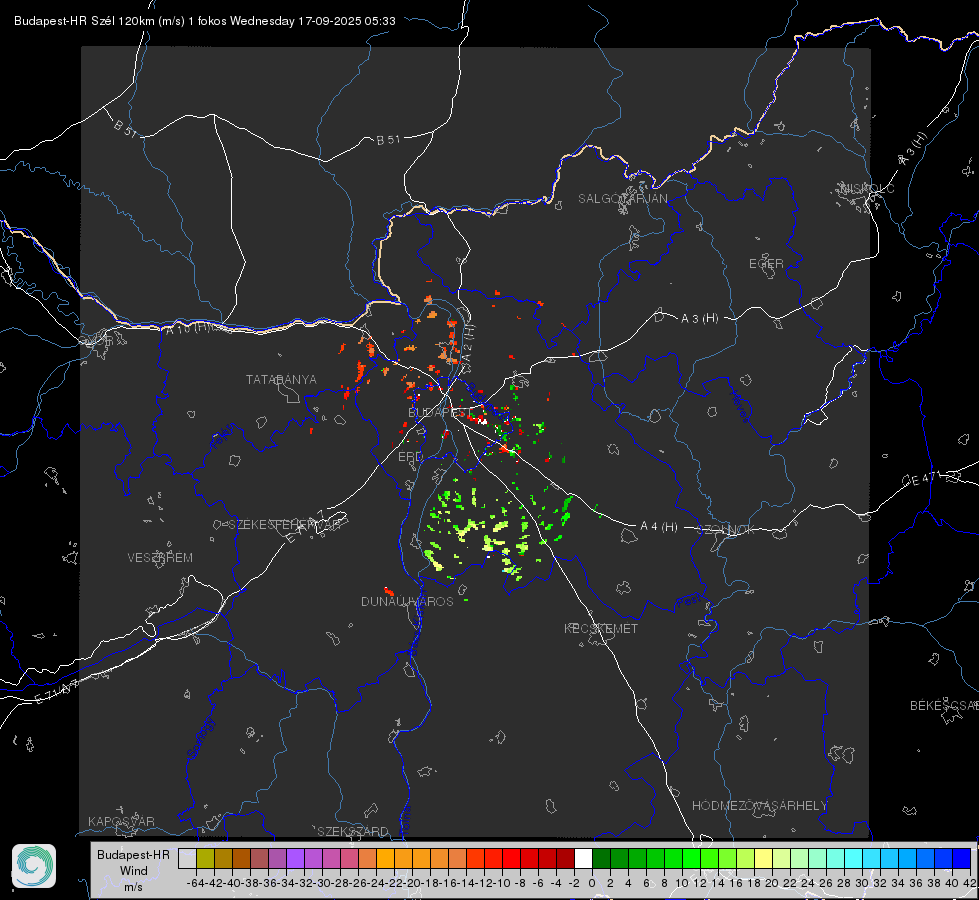Click the SALGOTARJAN city label
This screenshot has height=900, width=979.
[622, 199]
